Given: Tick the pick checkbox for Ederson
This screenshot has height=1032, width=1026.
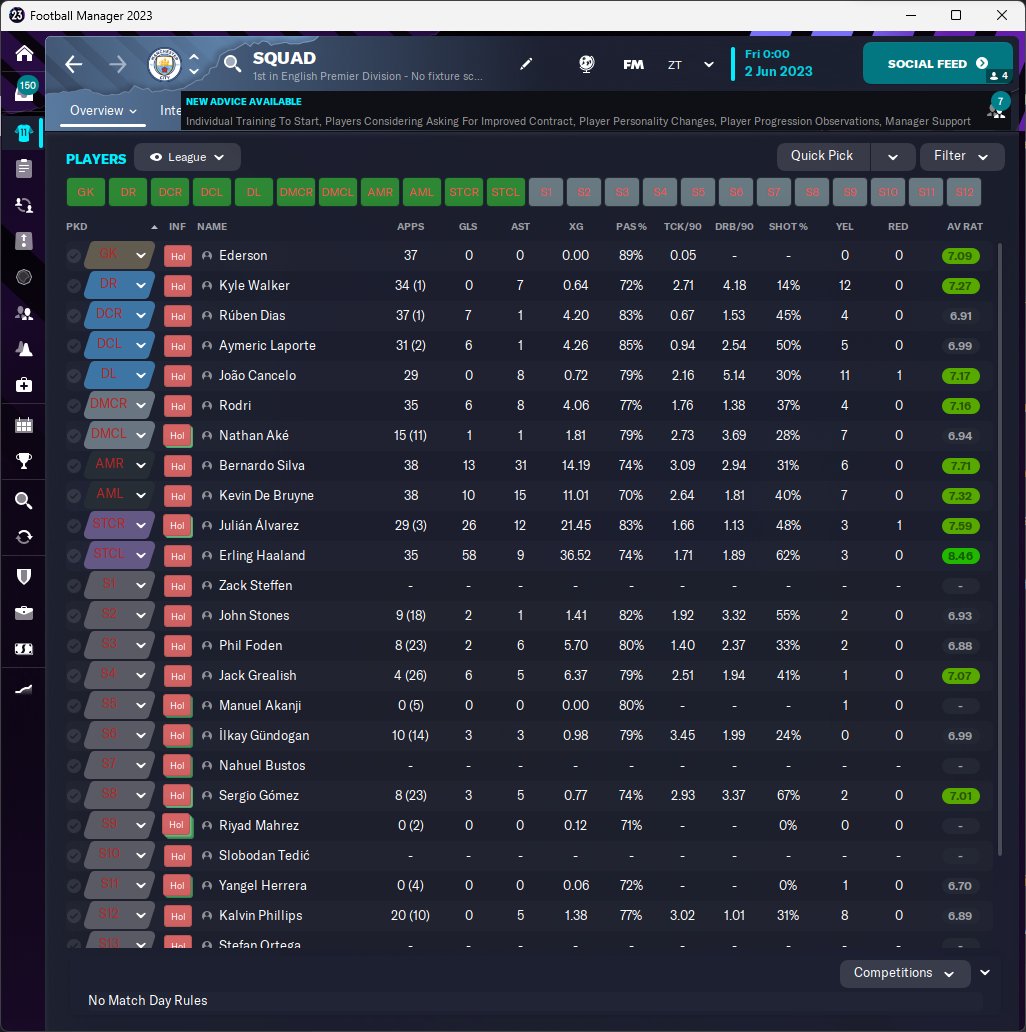Looking at the screenshot, I should tap(74, 256).
